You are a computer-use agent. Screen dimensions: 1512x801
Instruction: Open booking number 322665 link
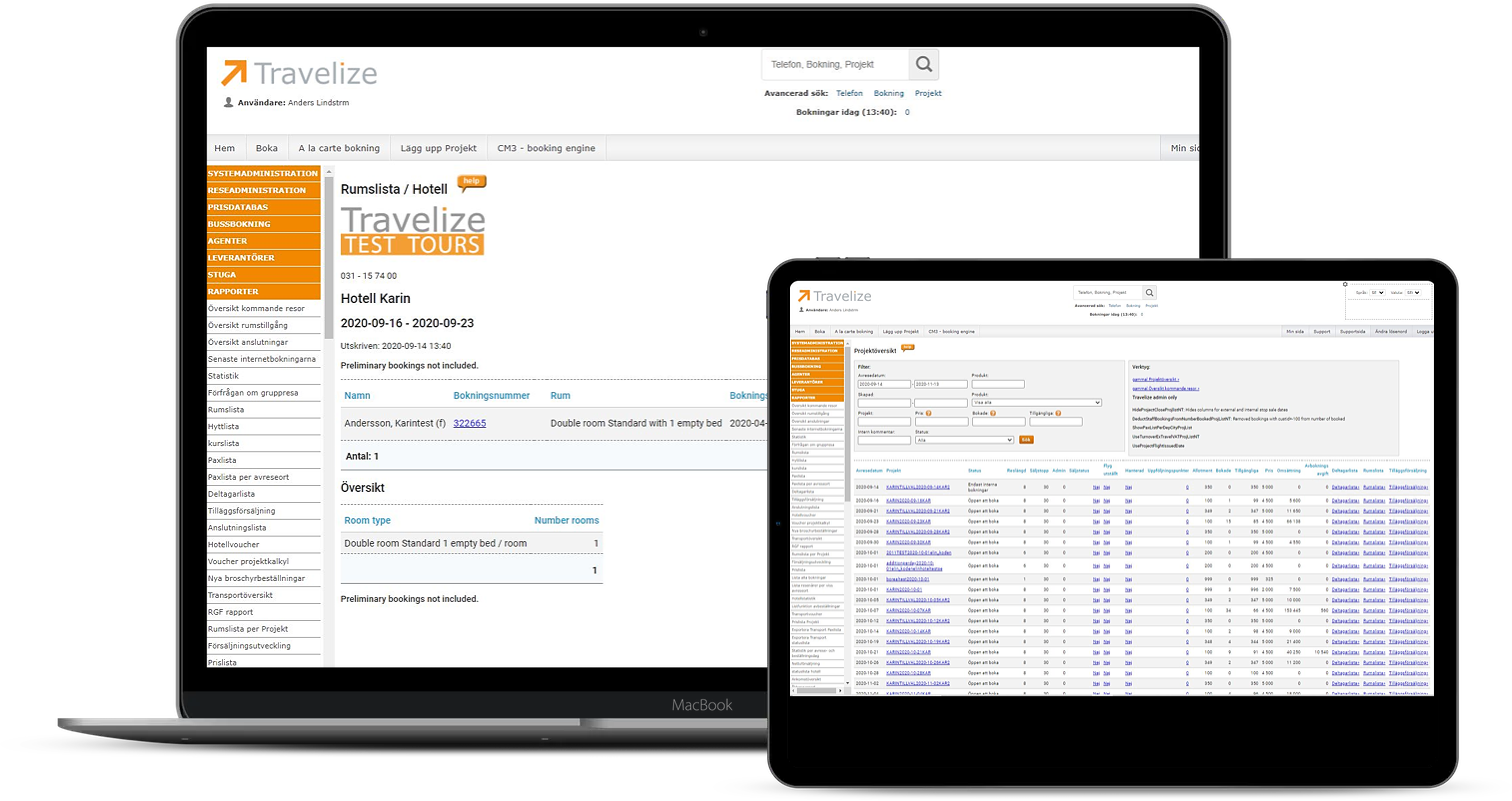pyautogui.click(x=469, y=423)
